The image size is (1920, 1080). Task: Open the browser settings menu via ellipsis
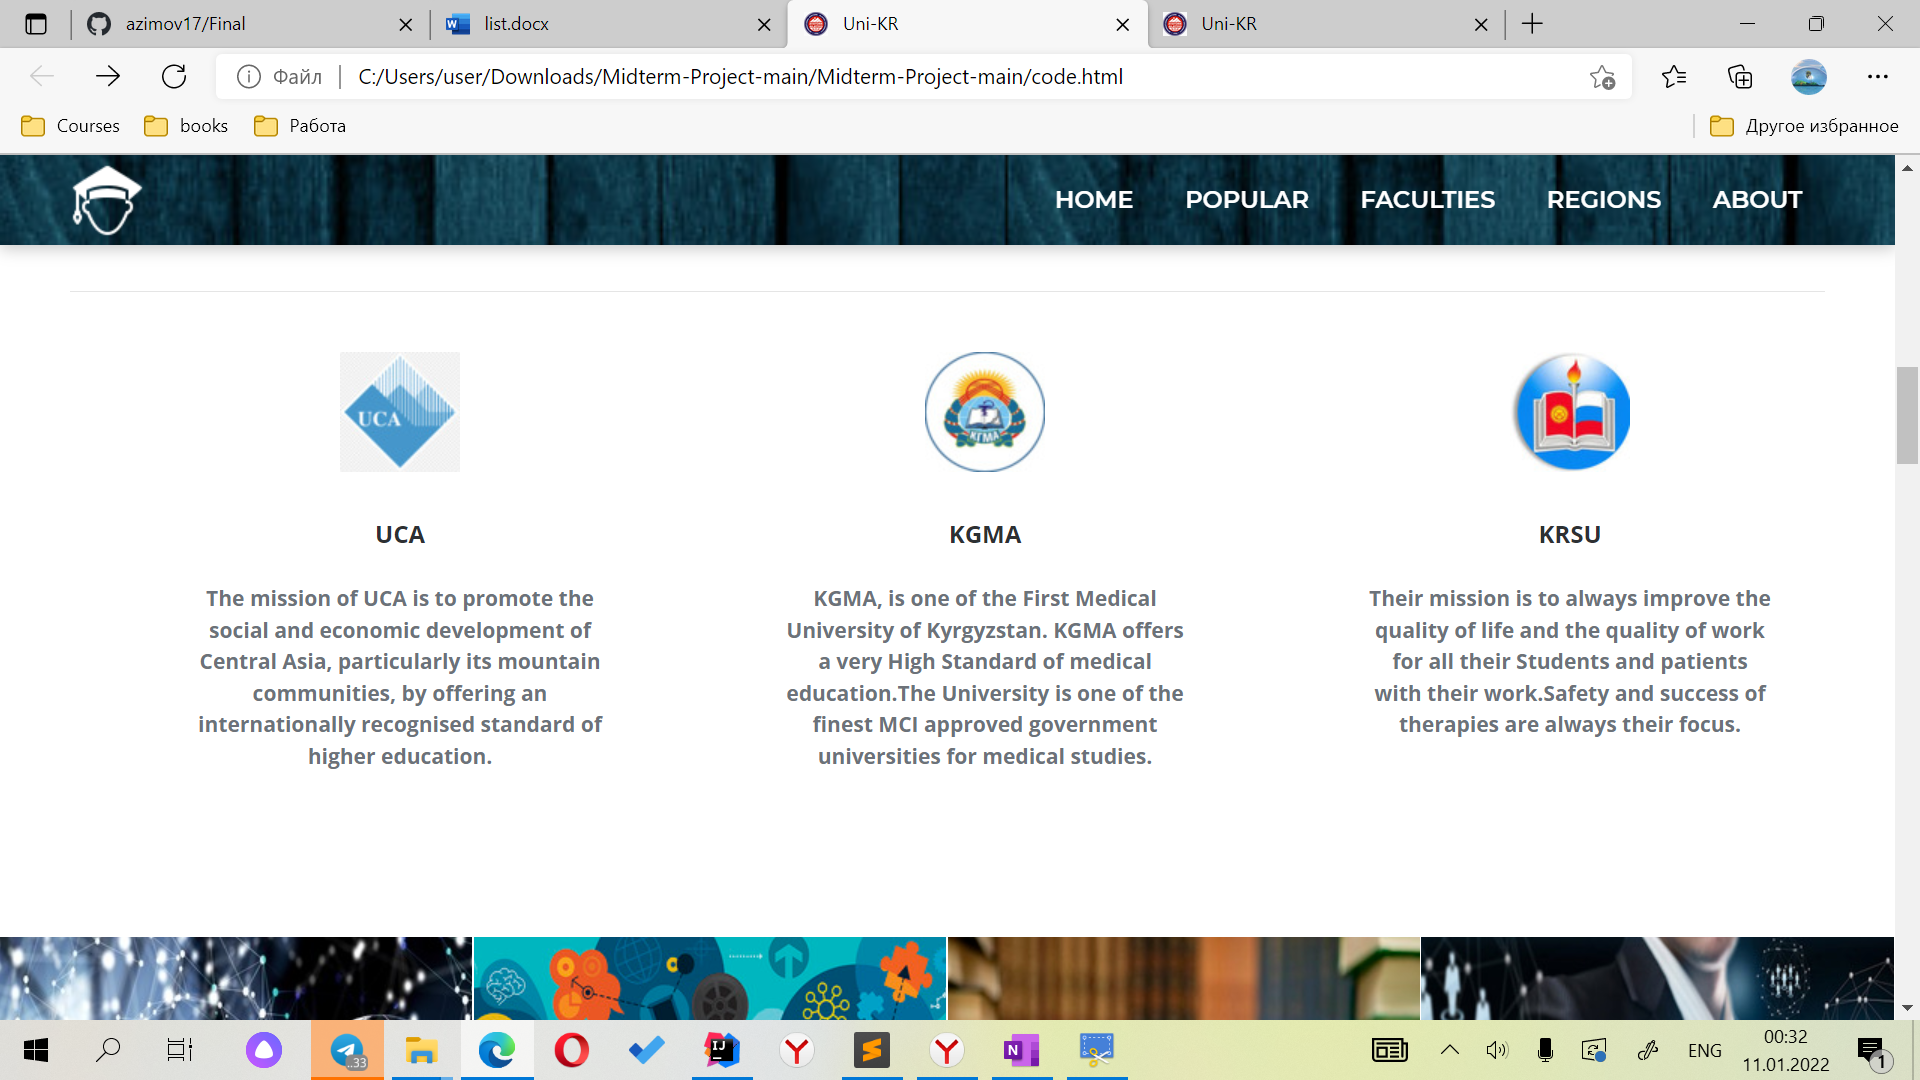click(1879, 77)
